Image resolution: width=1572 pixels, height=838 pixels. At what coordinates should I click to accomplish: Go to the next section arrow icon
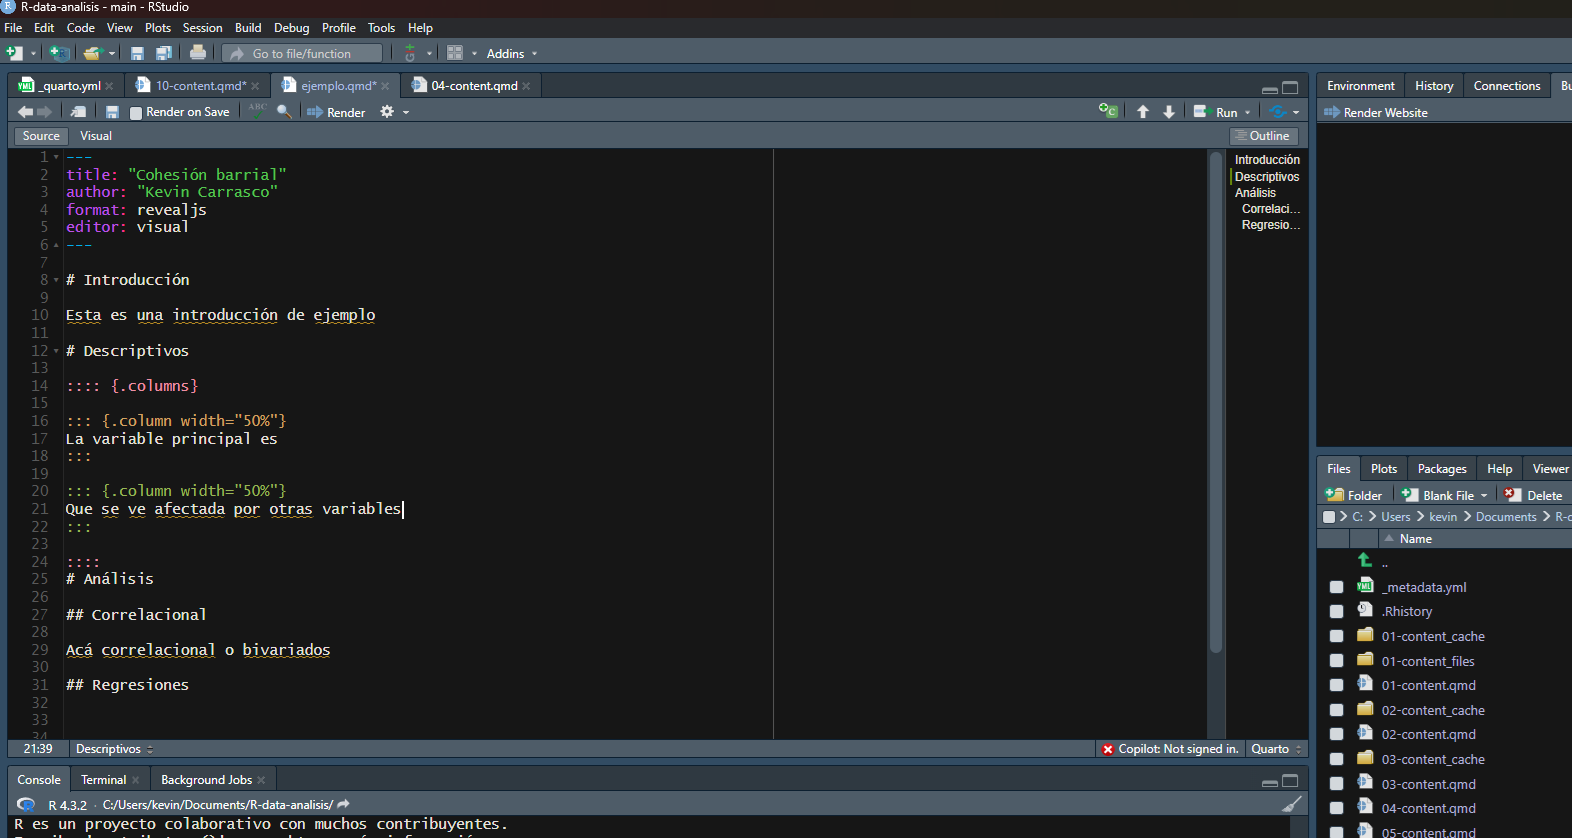(x=1169, y=112)
